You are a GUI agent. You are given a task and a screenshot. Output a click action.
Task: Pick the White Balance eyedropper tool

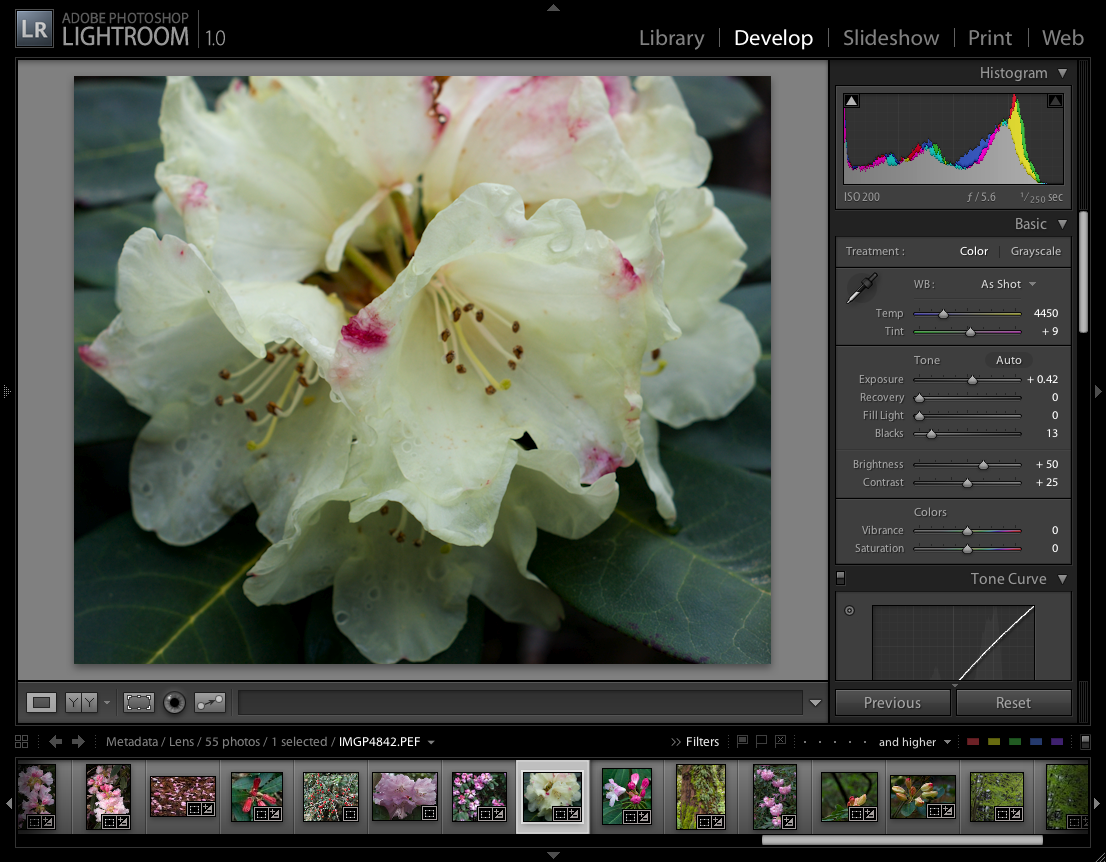[x=861, y=288]
